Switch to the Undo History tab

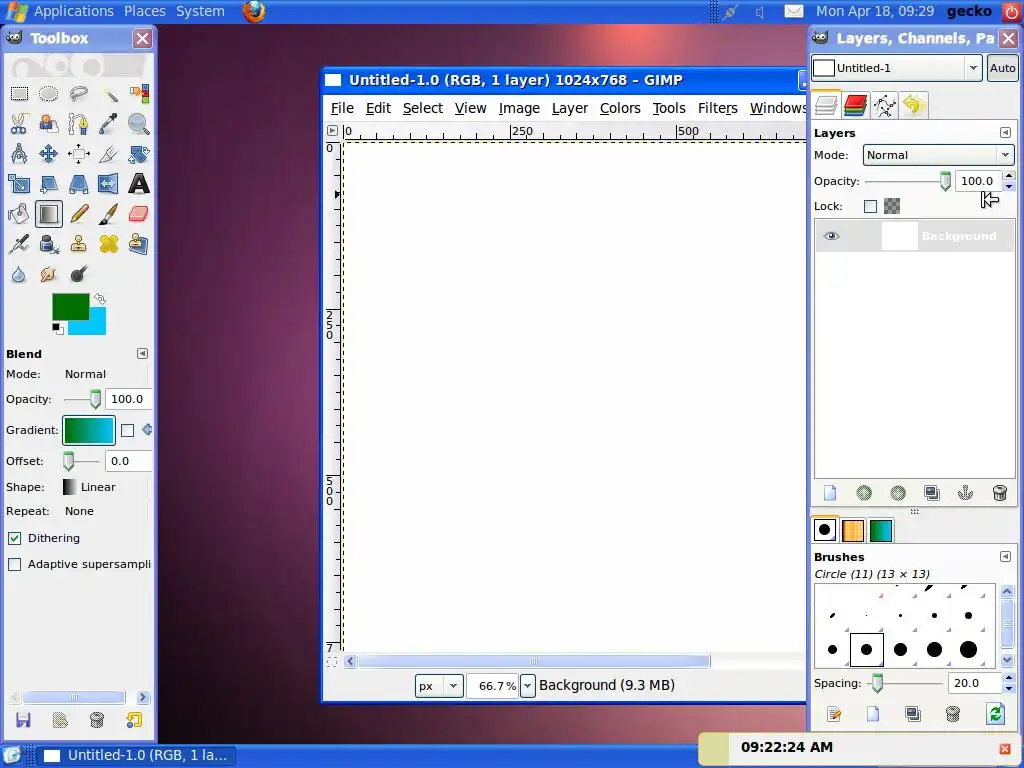[914, 105]
